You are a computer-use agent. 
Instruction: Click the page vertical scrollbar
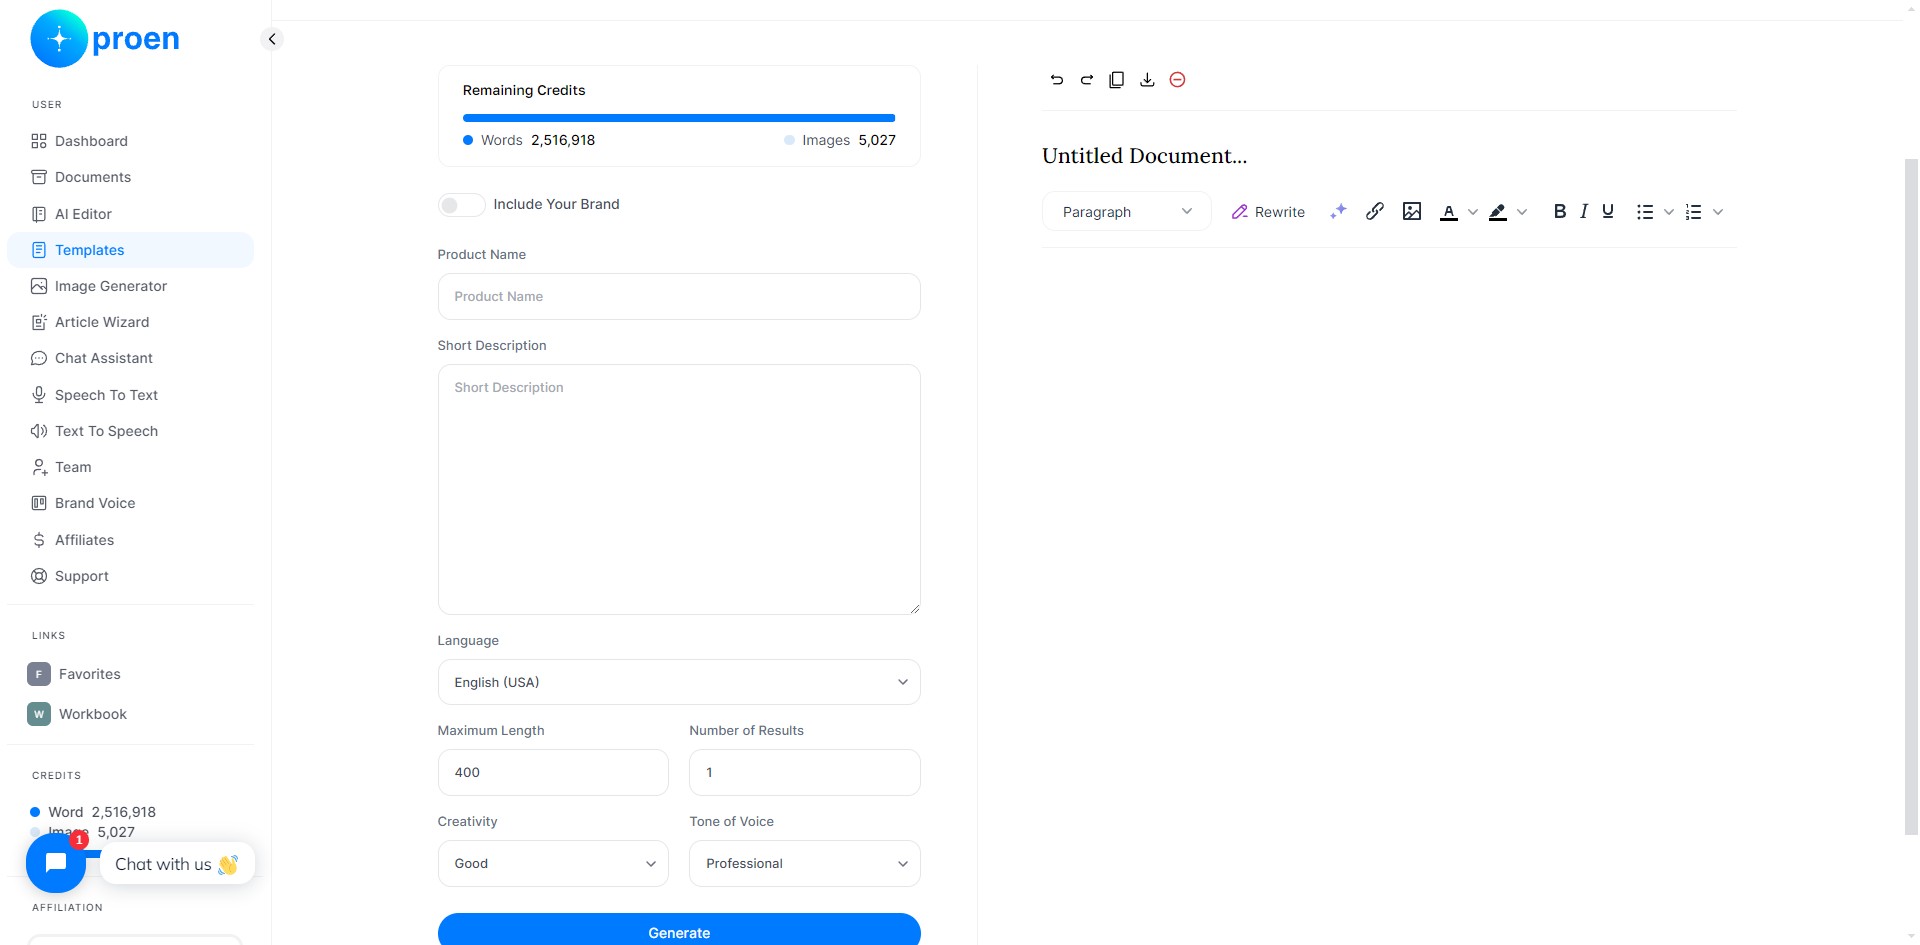[x=1911, y=495]
